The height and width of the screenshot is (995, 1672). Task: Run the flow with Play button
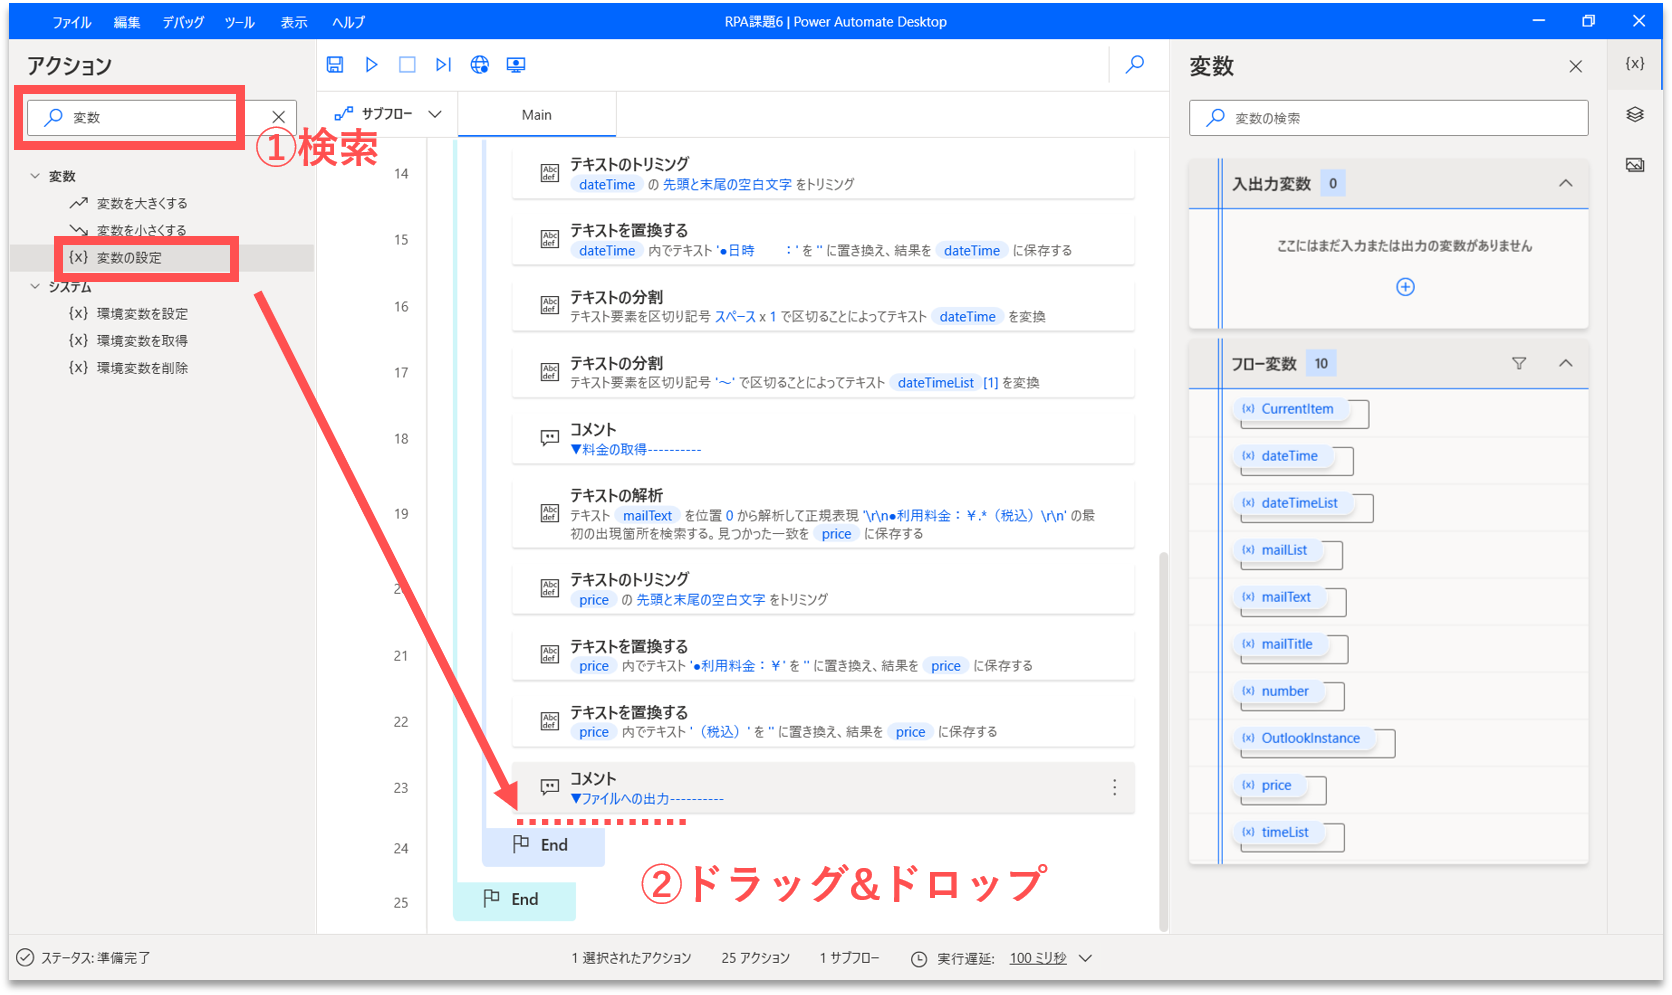click(371, 65)
